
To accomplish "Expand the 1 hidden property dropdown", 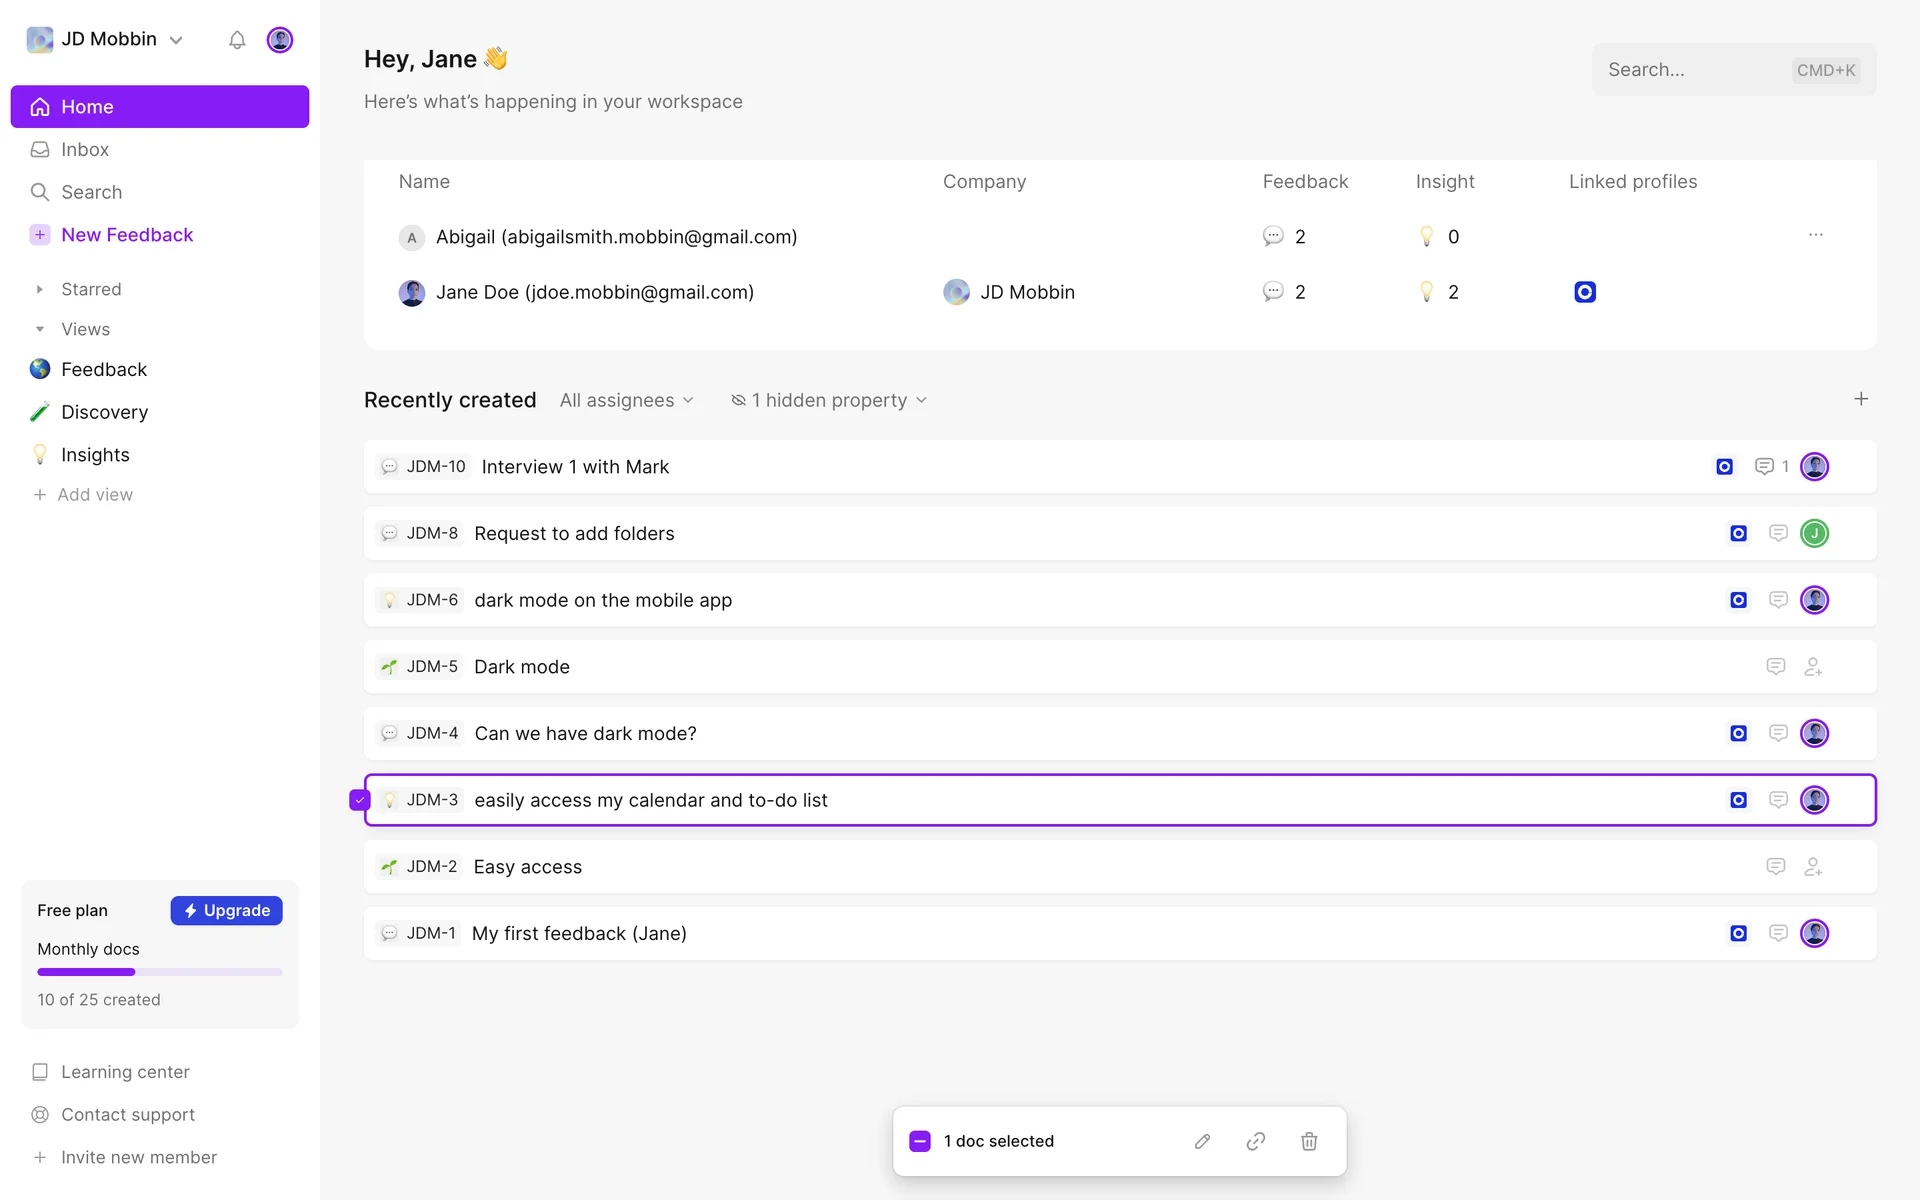I will click(x=829, y=400).
